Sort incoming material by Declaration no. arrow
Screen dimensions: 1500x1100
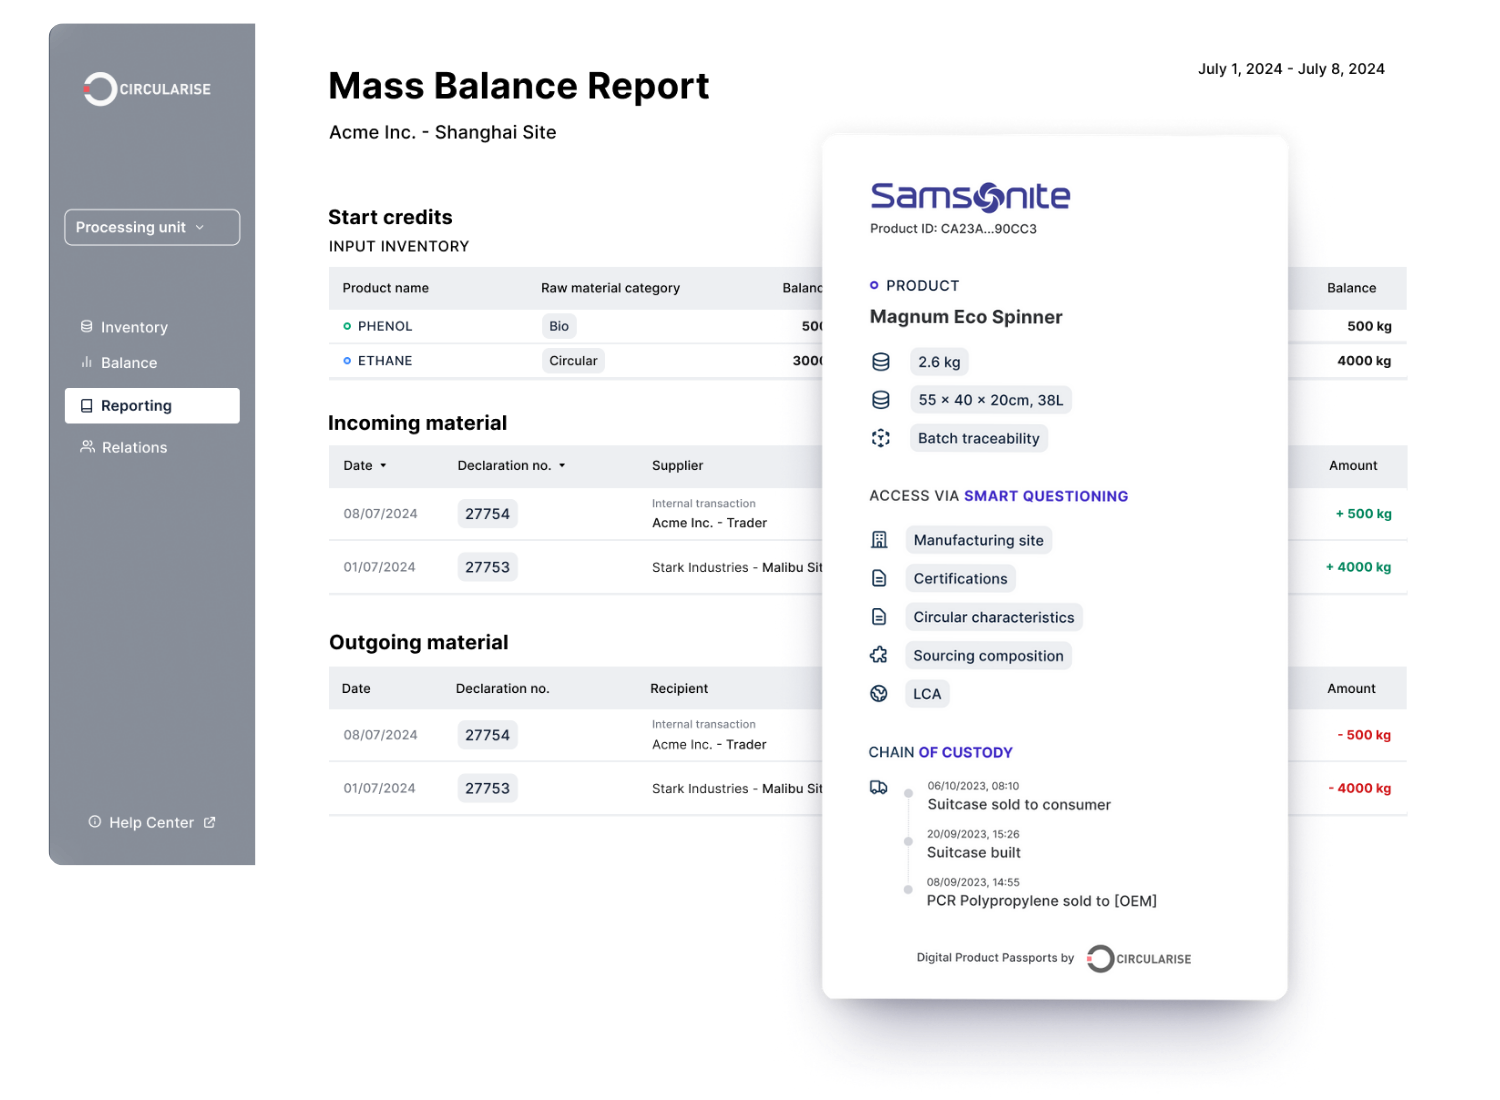click(562, 466)
